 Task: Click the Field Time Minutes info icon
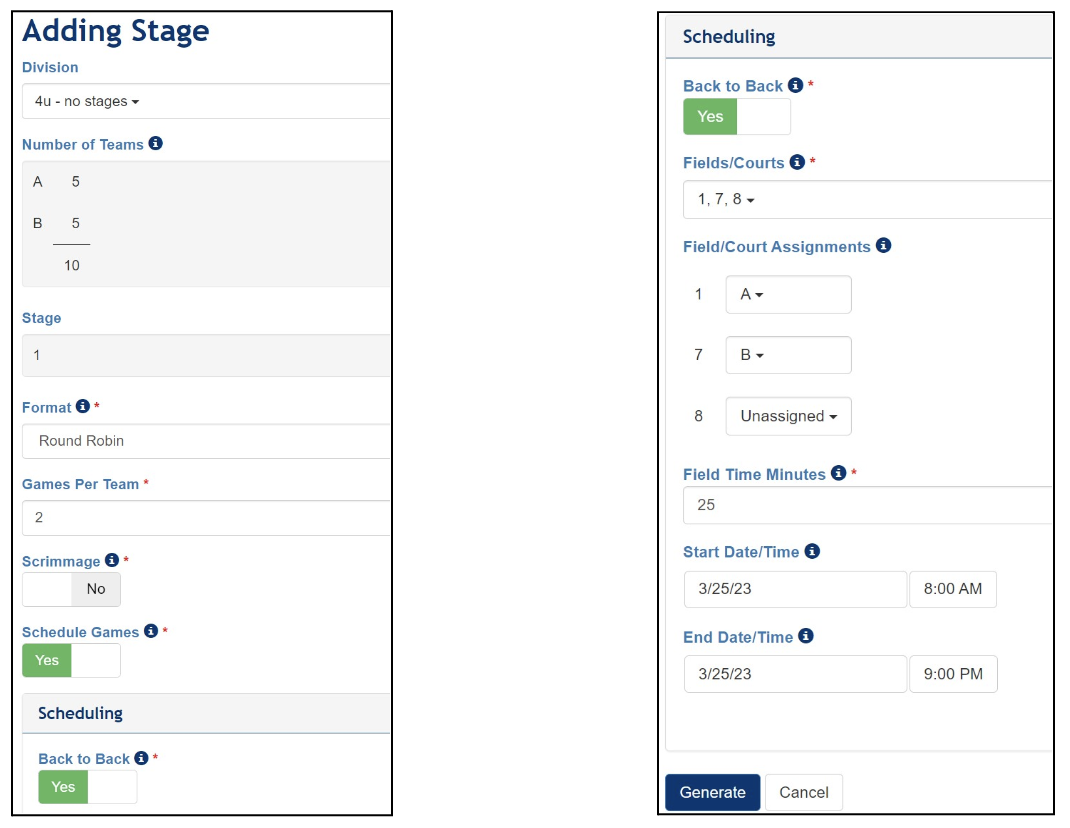point(838,474)
